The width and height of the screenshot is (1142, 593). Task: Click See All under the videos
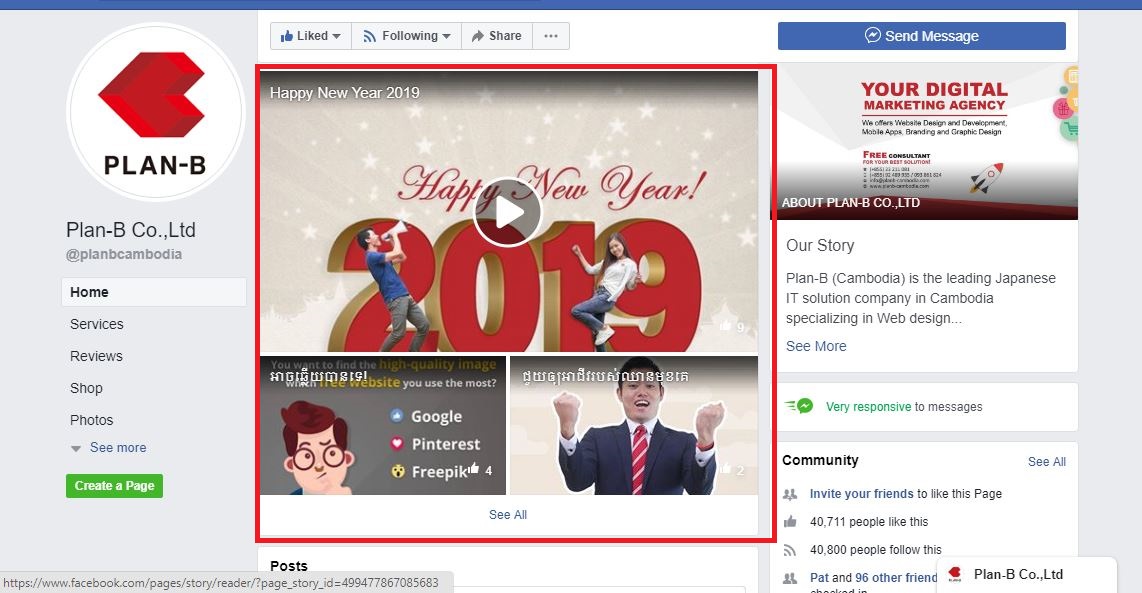coord(508,515)
